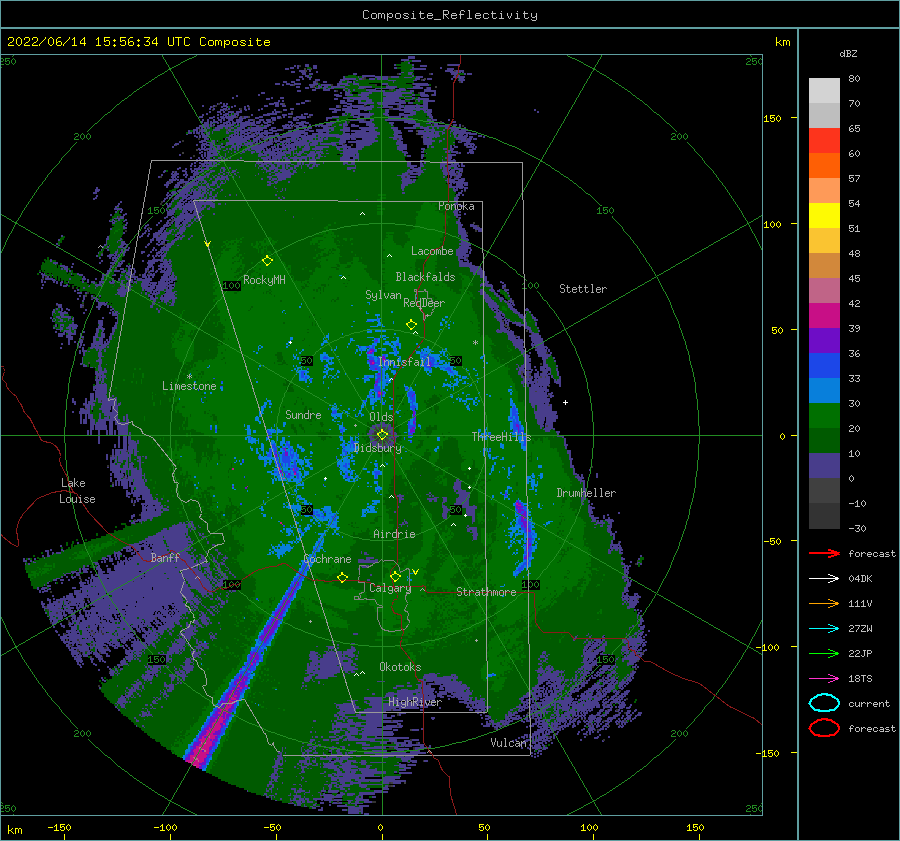Click the Didsbury label
Screen dimensions: 900x841
[x=378, y=448]
